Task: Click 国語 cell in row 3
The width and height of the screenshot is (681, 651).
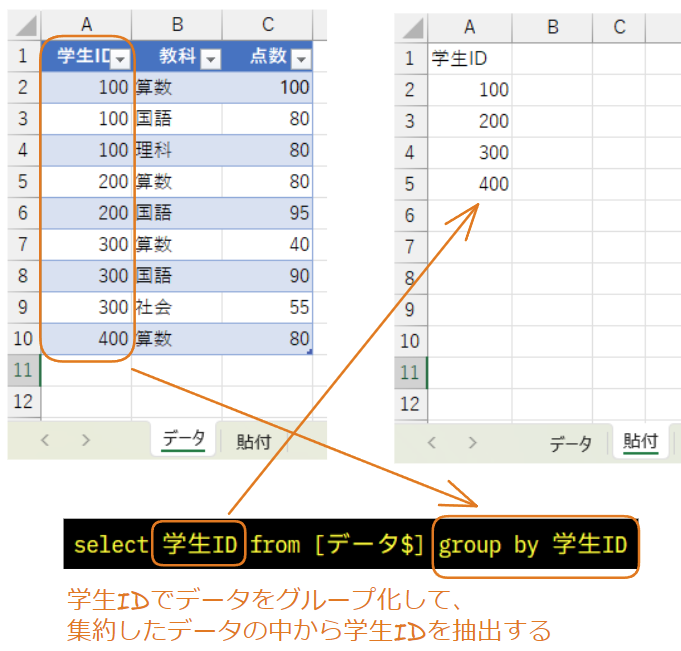Action: click(177, 119)
